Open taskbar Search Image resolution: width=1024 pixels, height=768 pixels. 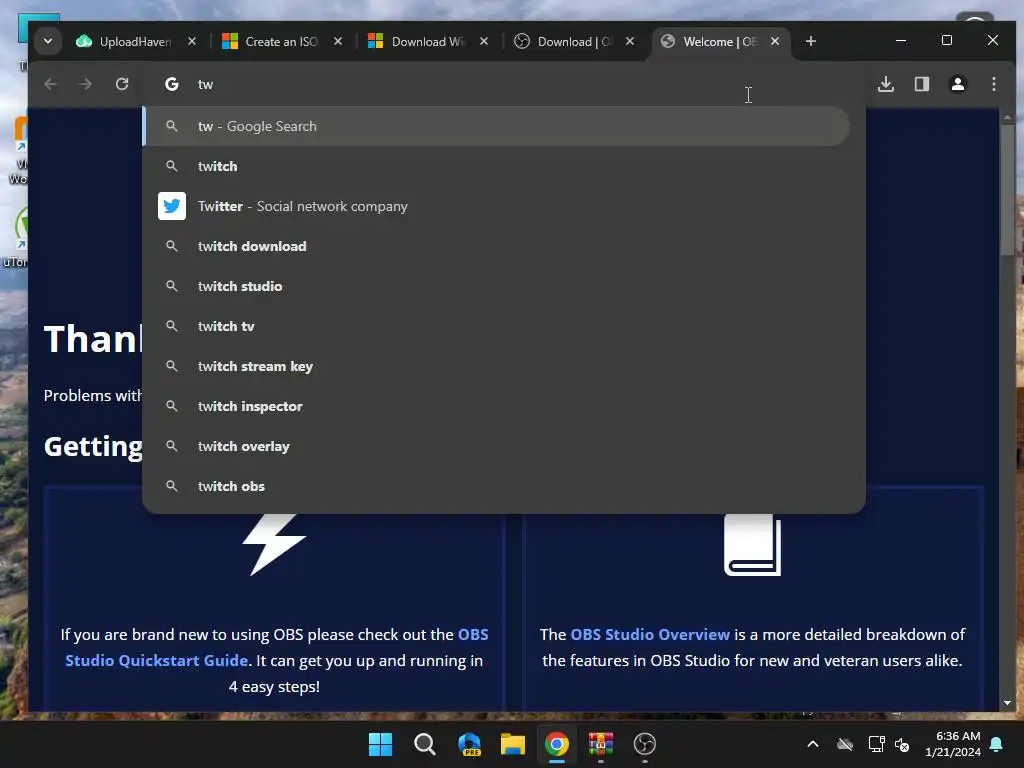(x=424, y=744)
